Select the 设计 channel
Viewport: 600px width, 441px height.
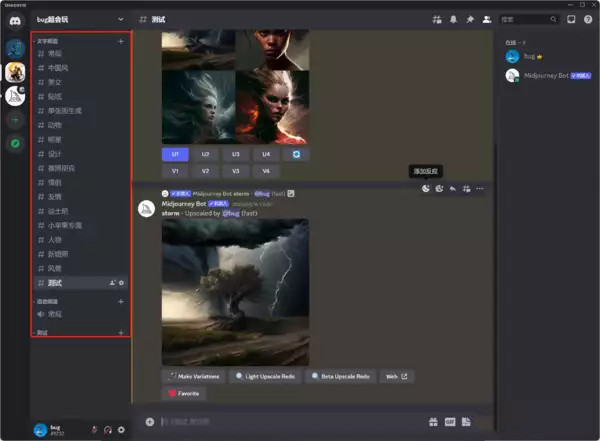[80, 154]
